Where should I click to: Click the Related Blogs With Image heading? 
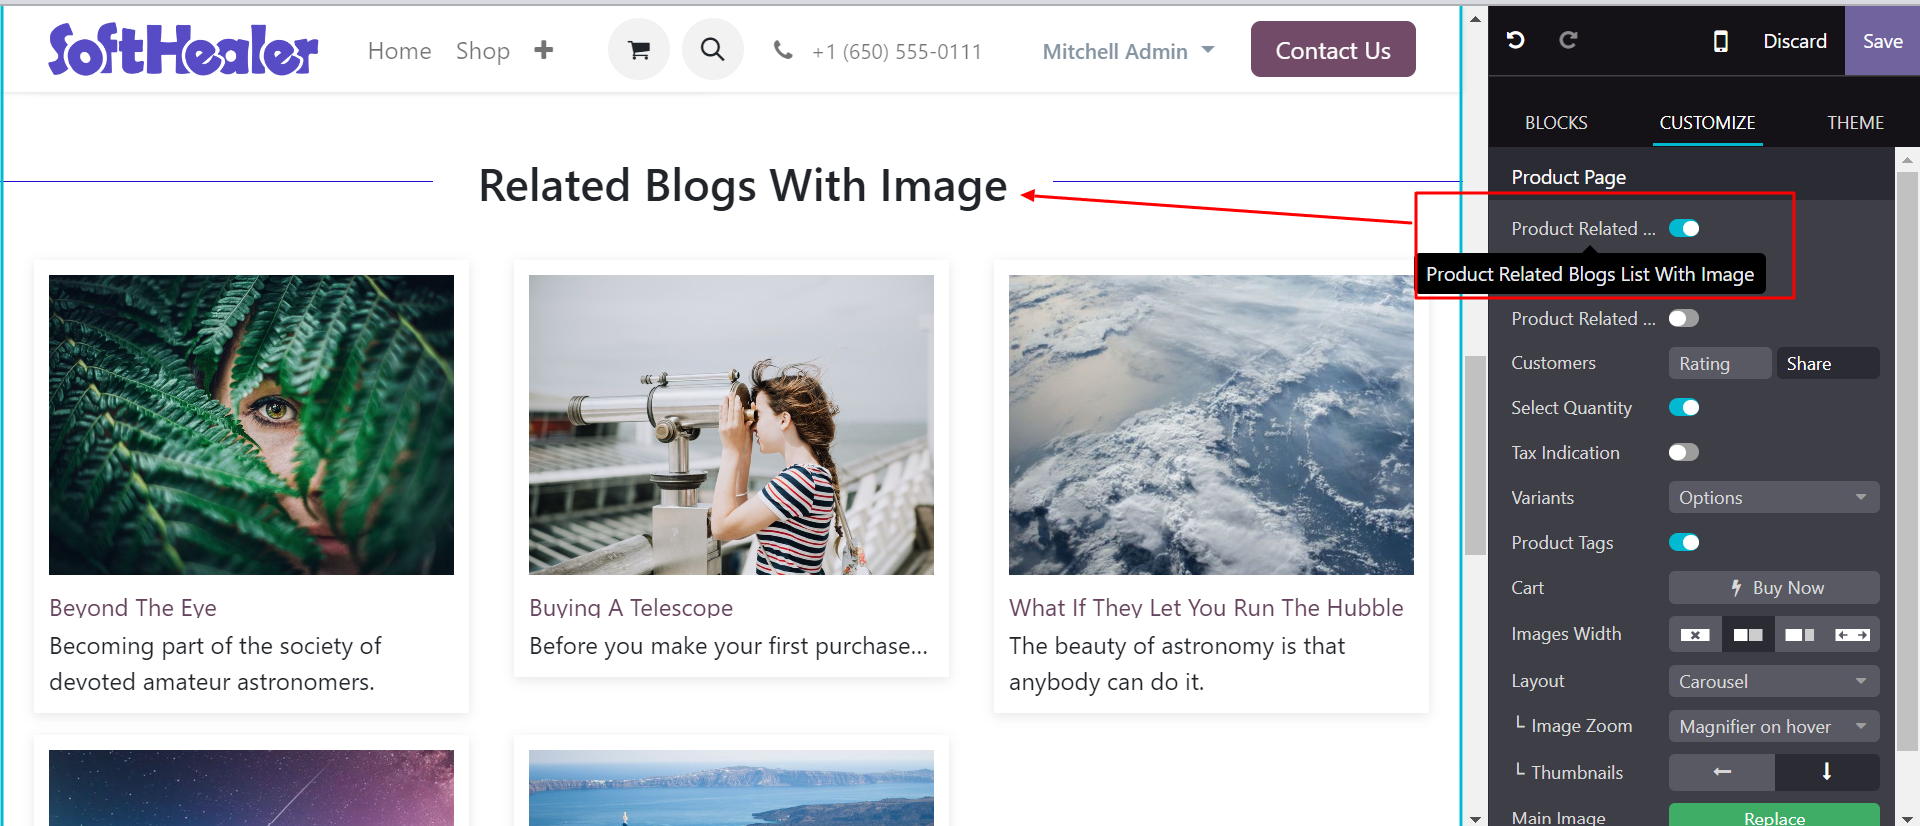743,186
